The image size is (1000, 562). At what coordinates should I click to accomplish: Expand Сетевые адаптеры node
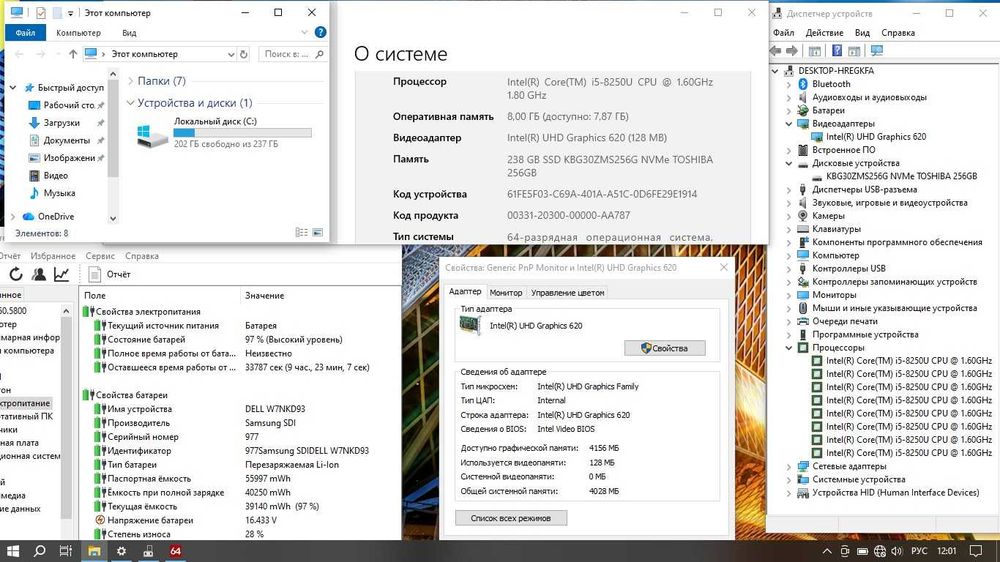pyautogui.click(x=789, y=466)
